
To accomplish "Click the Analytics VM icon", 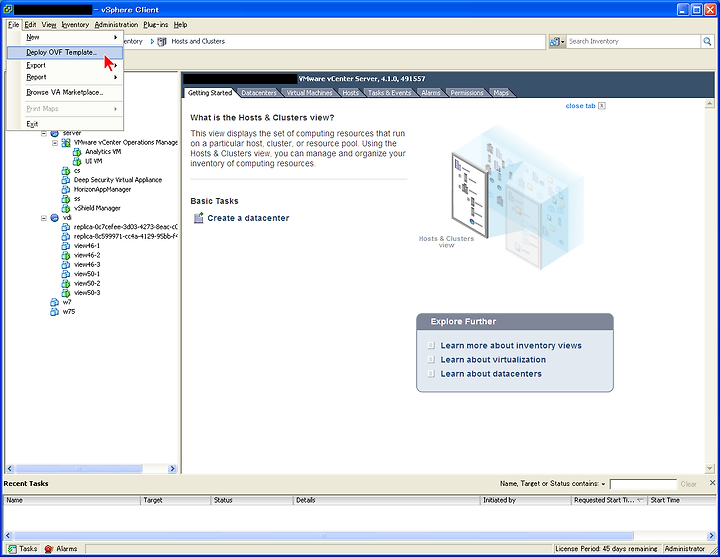I will coord(77,152).
